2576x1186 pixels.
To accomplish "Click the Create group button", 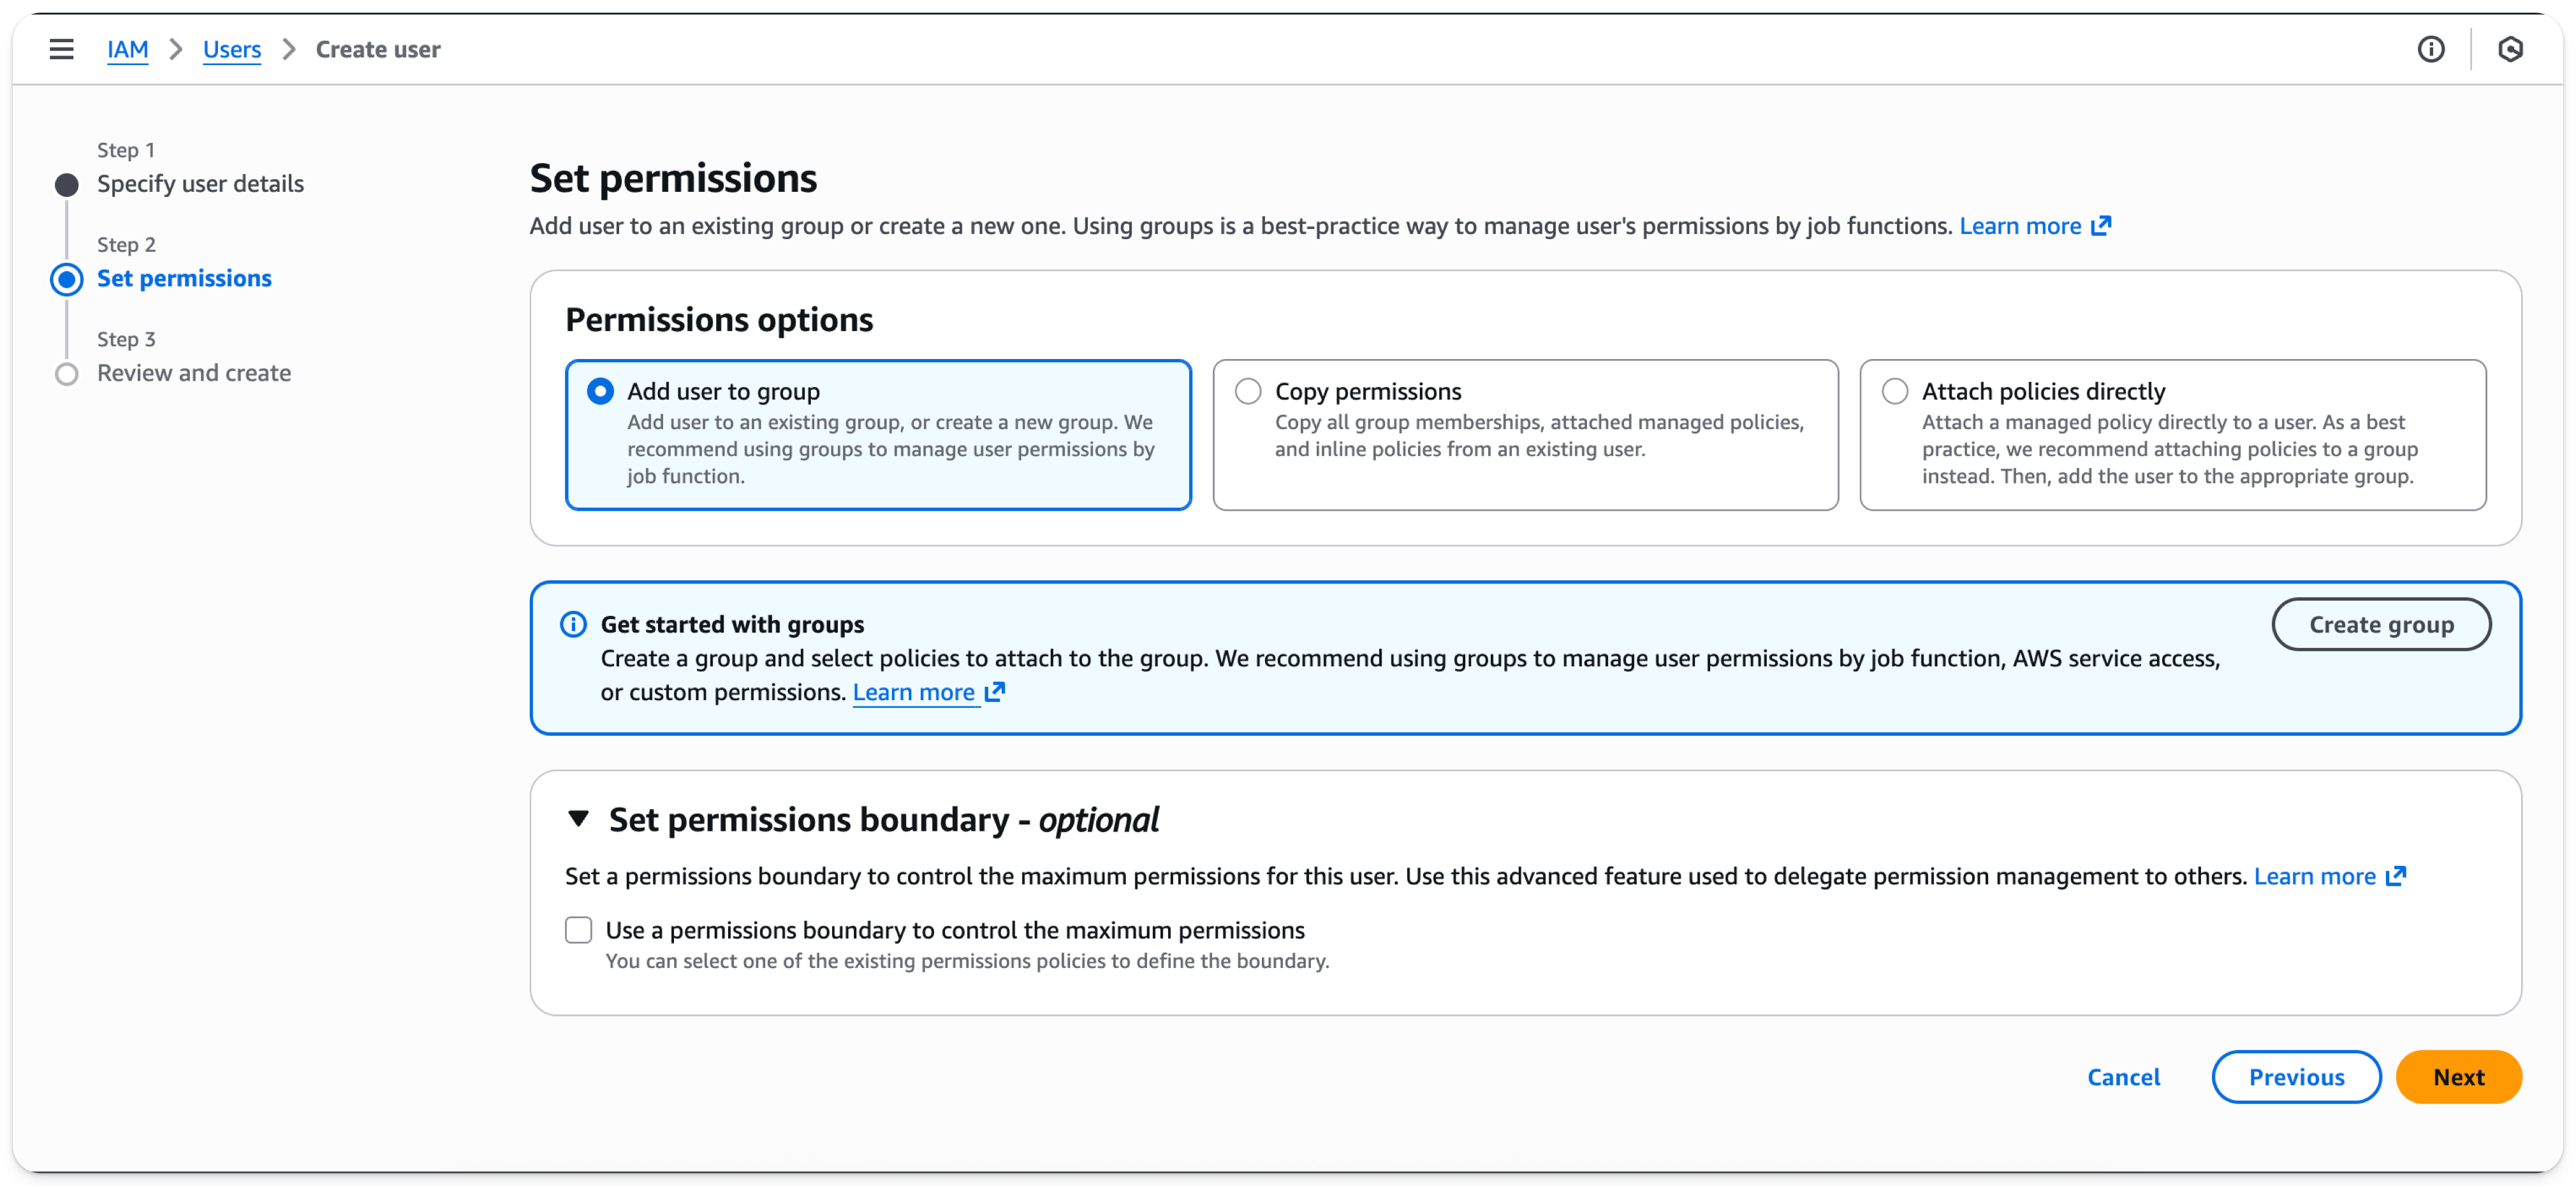I will (2382, 624).
